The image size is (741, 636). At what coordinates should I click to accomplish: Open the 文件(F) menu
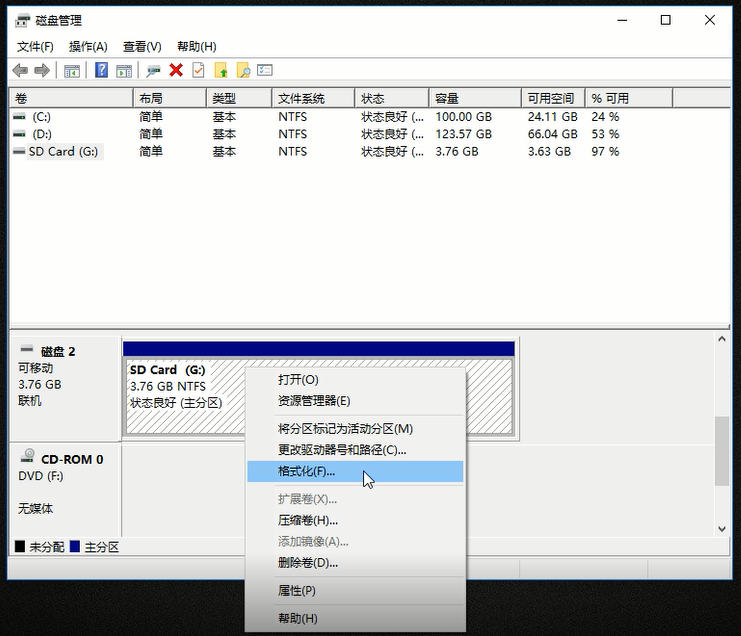coord(35,46)
